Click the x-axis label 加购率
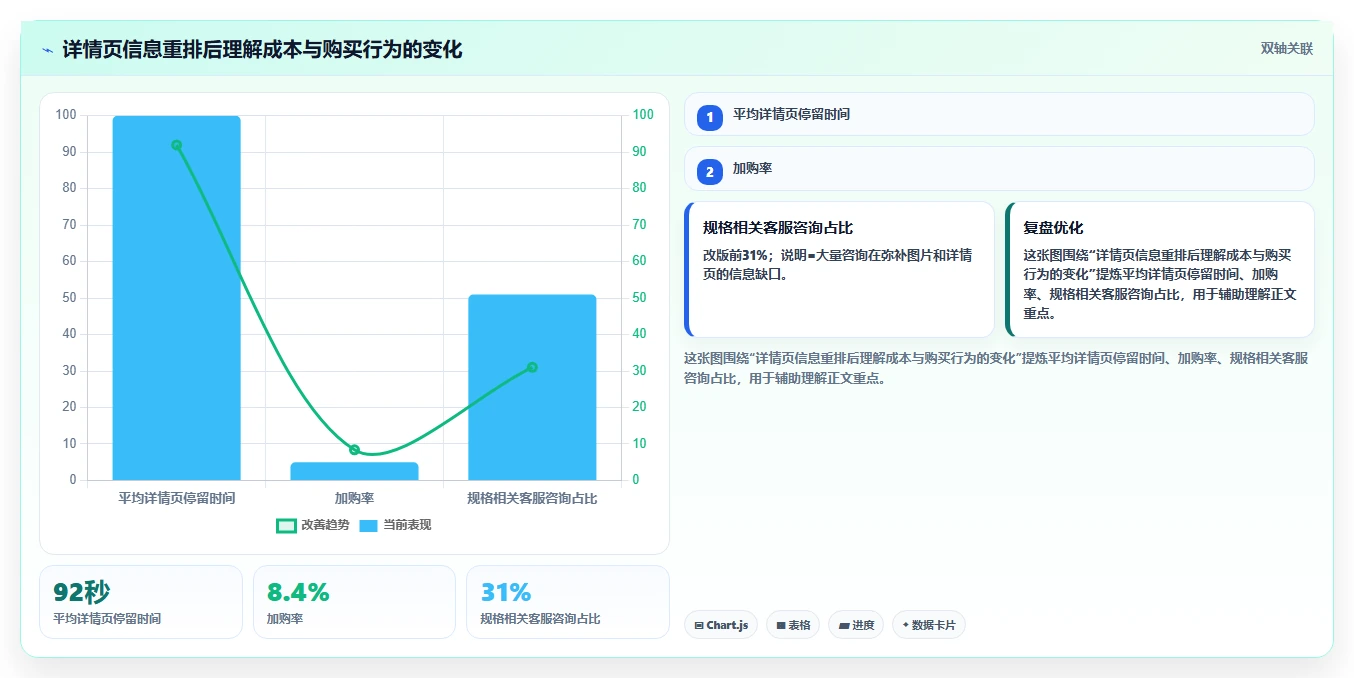The width and height of the screenshot is (1354, 678). tap(354, 498)
